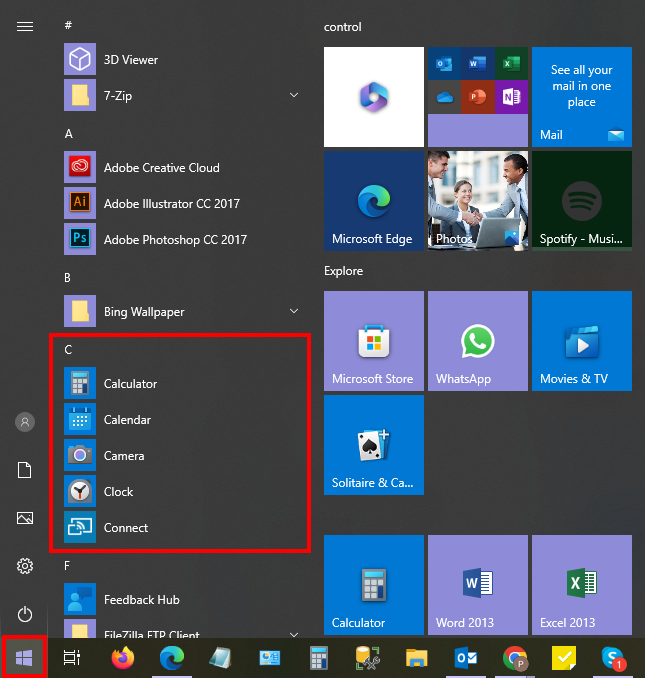Open Calculator from the taskbar
The image size is (645, 678).
(319, 658)
